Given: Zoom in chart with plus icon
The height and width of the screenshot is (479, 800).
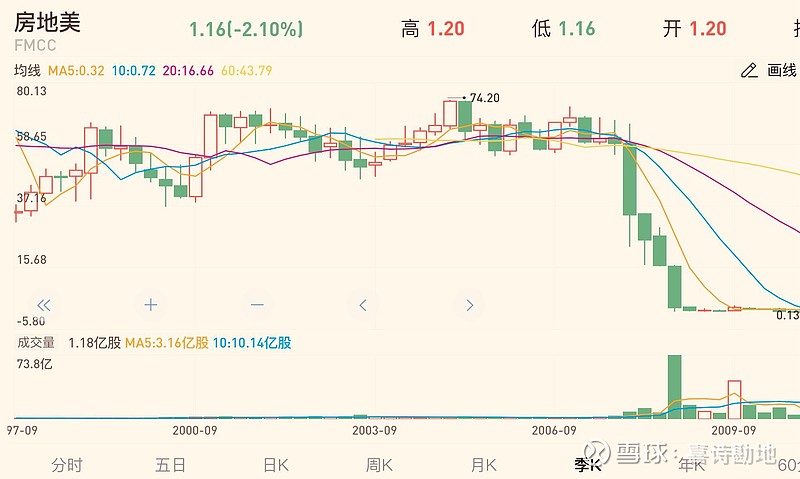Looking at the screenshot, I should [x=151, y=305].
